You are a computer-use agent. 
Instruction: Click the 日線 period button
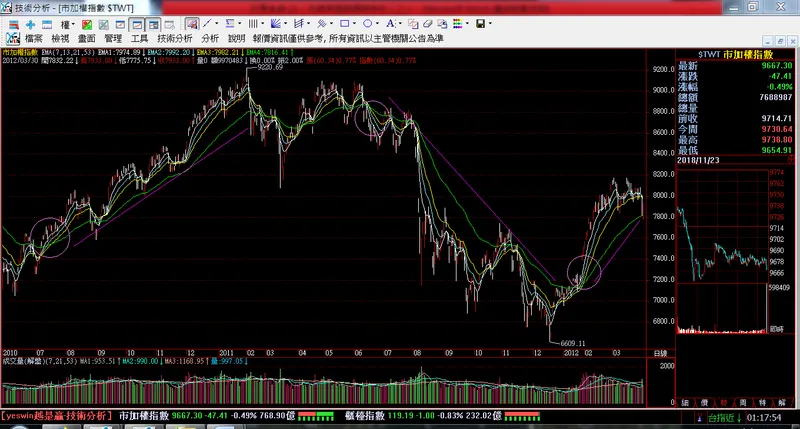tap(661, 353)
